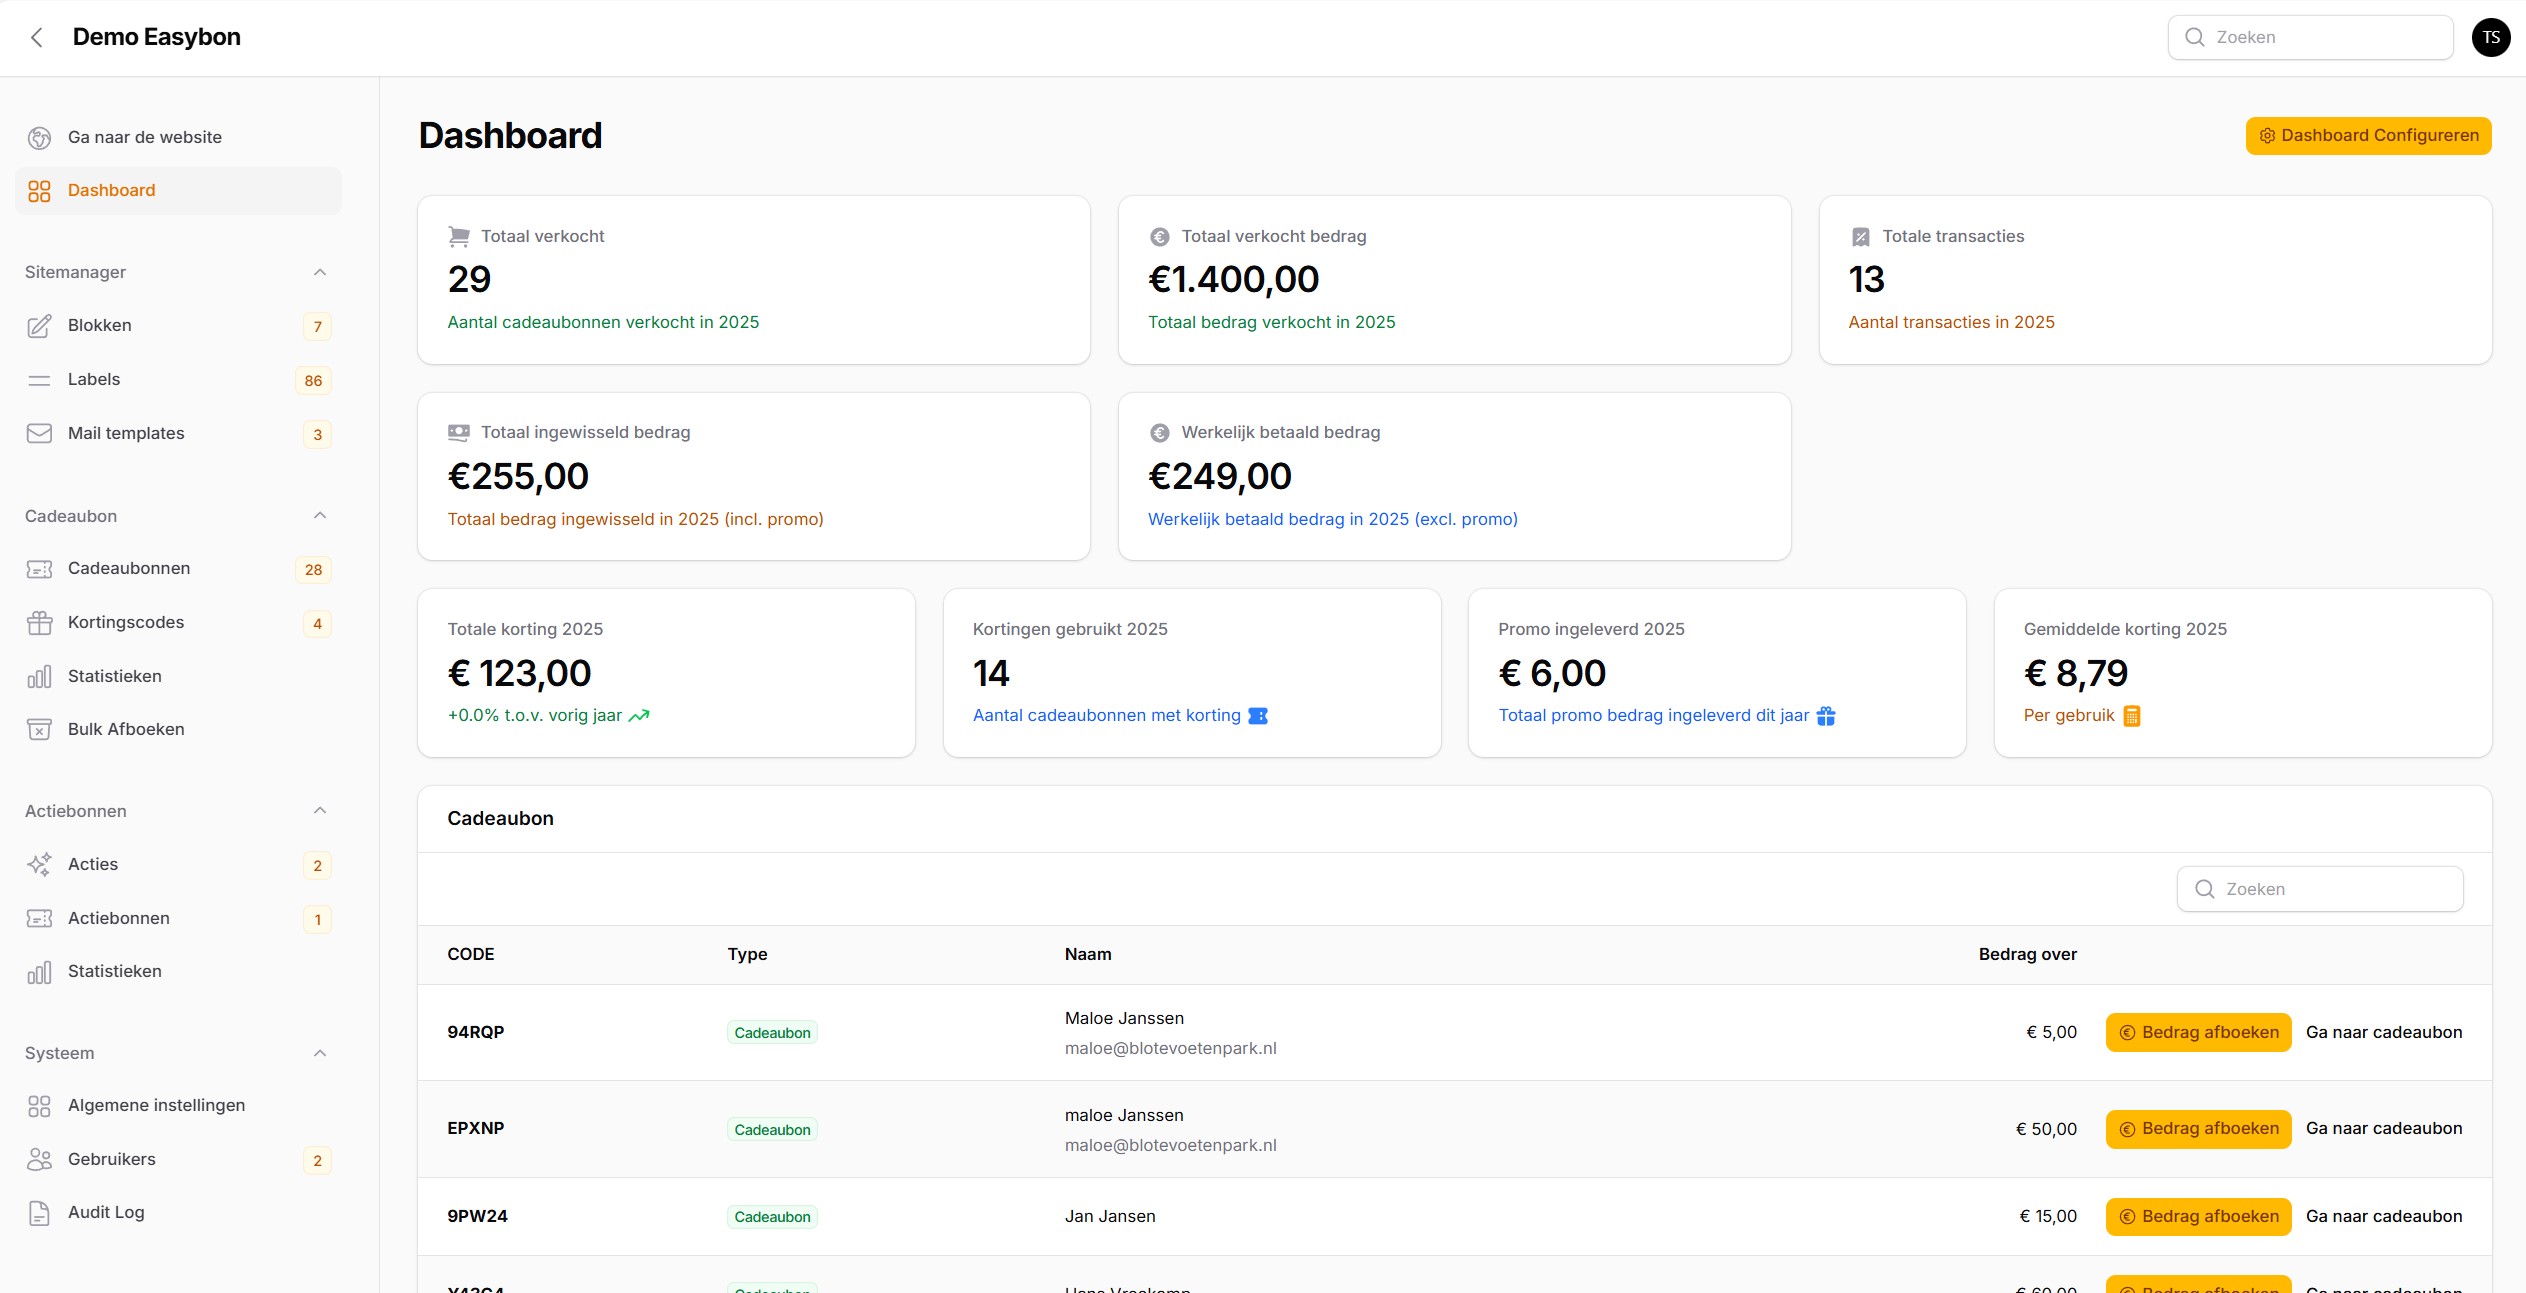
Task: Open Kortingscodes via gift icon
Action: click(x=39, y=622)
